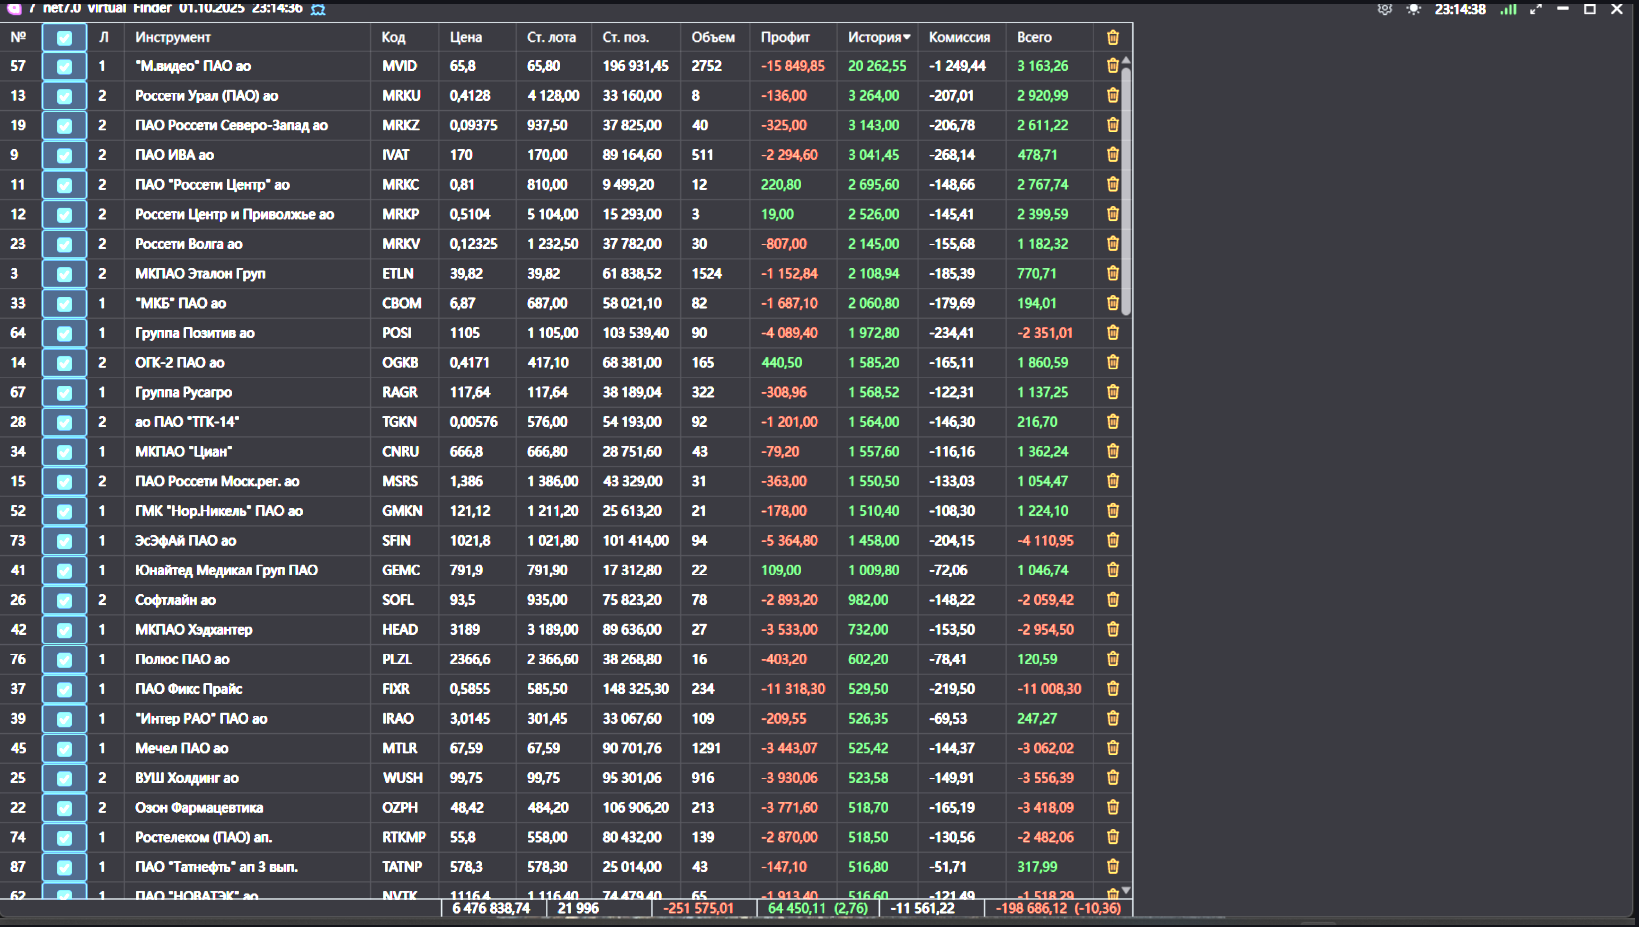Click the robot icon beside the title timestamp
Image resolution: width=1639 pixels, height=927 pixels.
318,9
